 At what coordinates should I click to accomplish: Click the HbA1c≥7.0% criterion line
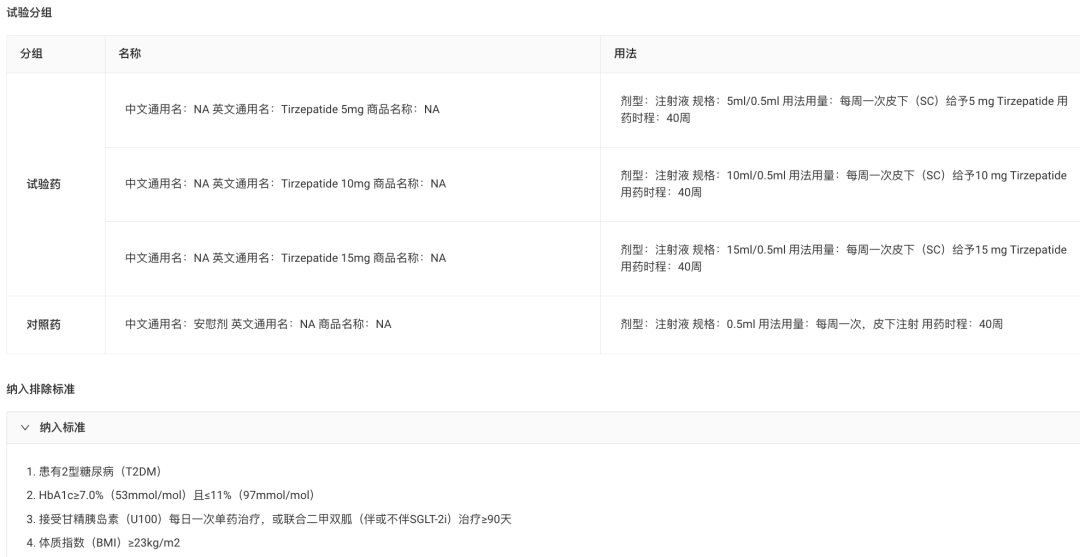(x=173, y=495)
